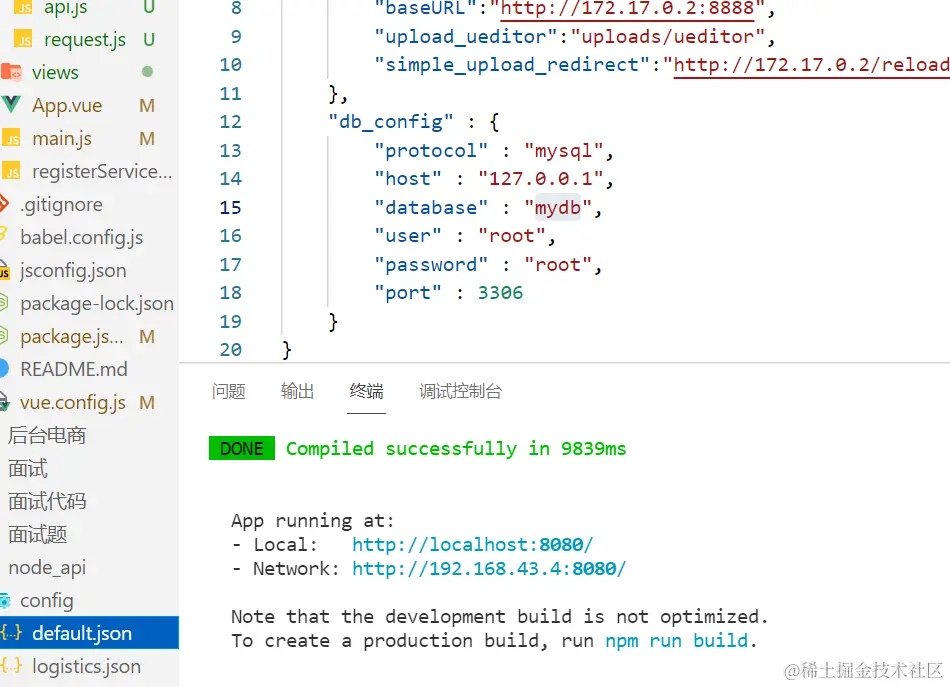The image size is (950, 687).
Task: Open logistics.json file
Action: [86, 666]
